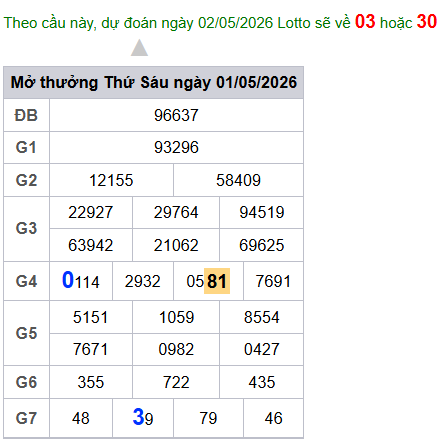440x443 pixels.
Task: Click the G6 number 722
Action: [176, 382]
